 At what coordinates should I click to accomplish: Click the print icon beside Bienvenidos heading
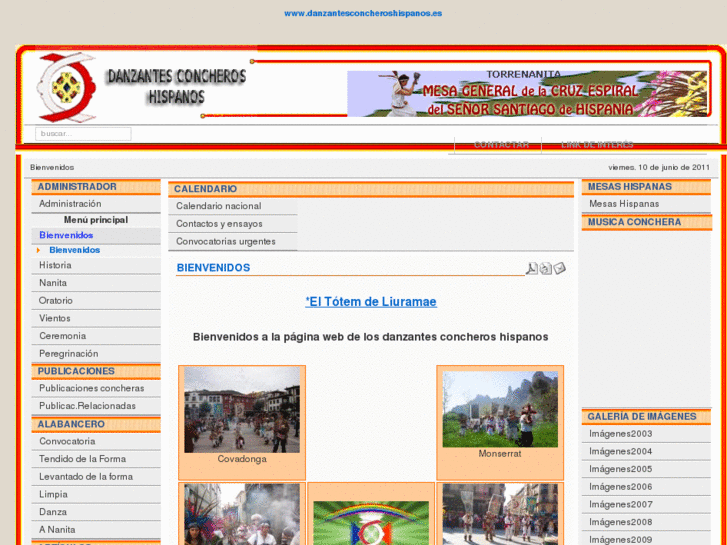click(x=546, y=268)
